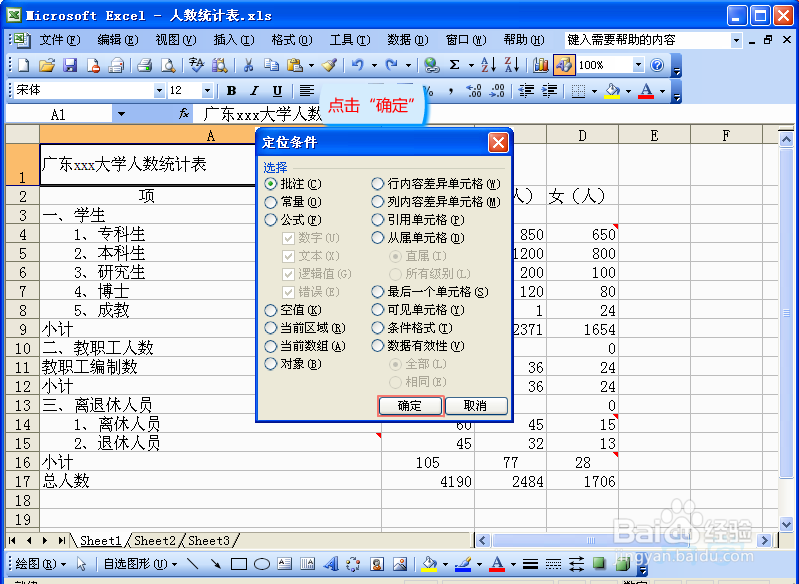Open the 格式 menu
The height and width of the screenshot is (584, 799).
click(x=291, y=40)
